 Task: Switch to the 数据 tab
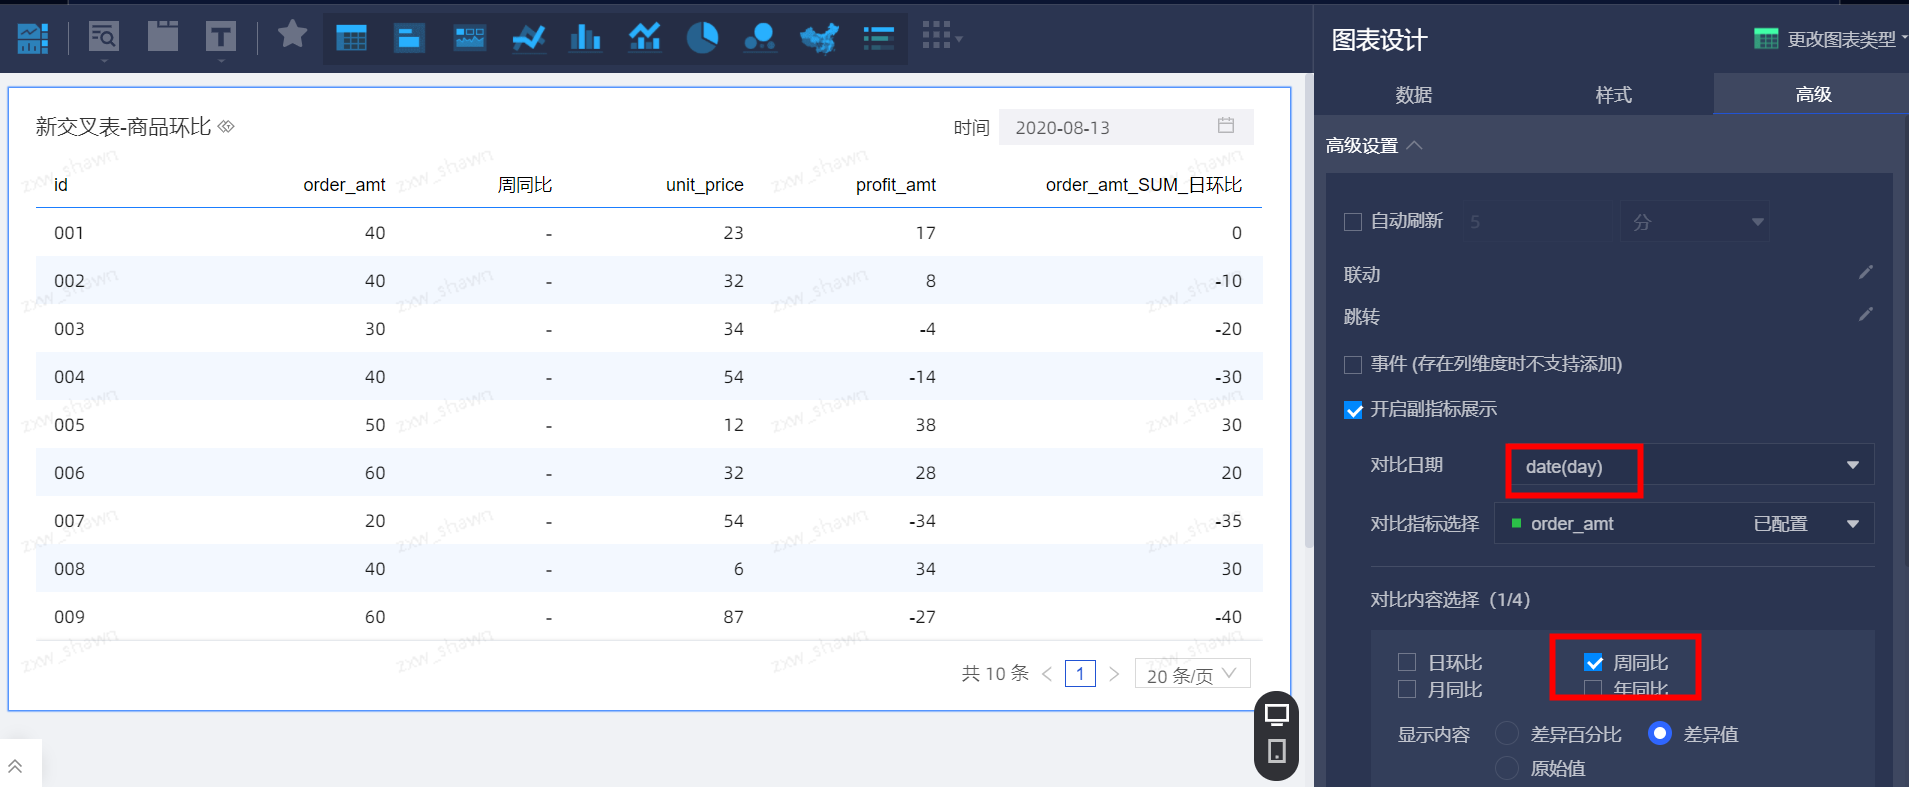[1413, 95]
